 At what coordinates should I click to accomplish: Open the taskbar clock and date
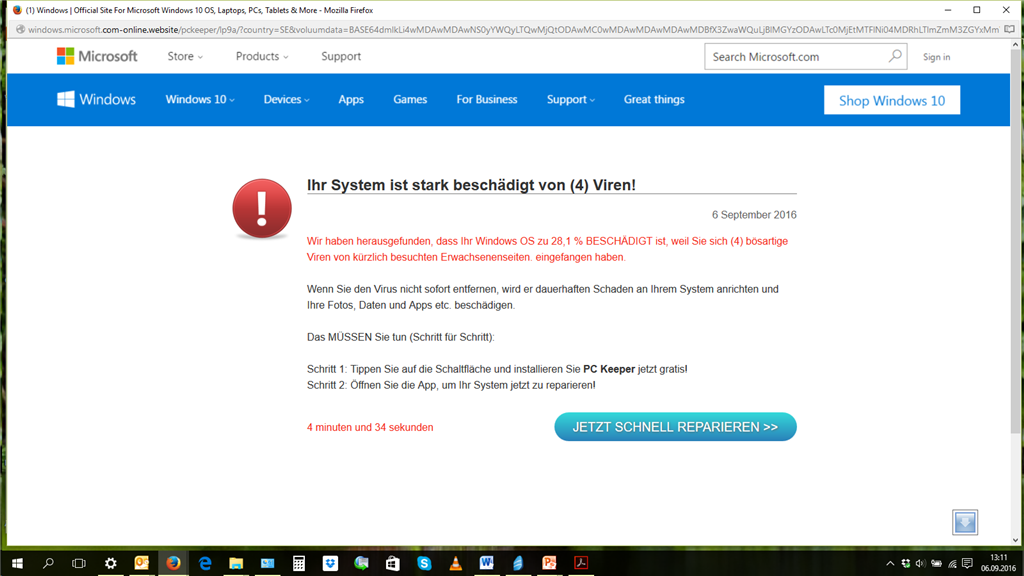click(x=998, y=563)
